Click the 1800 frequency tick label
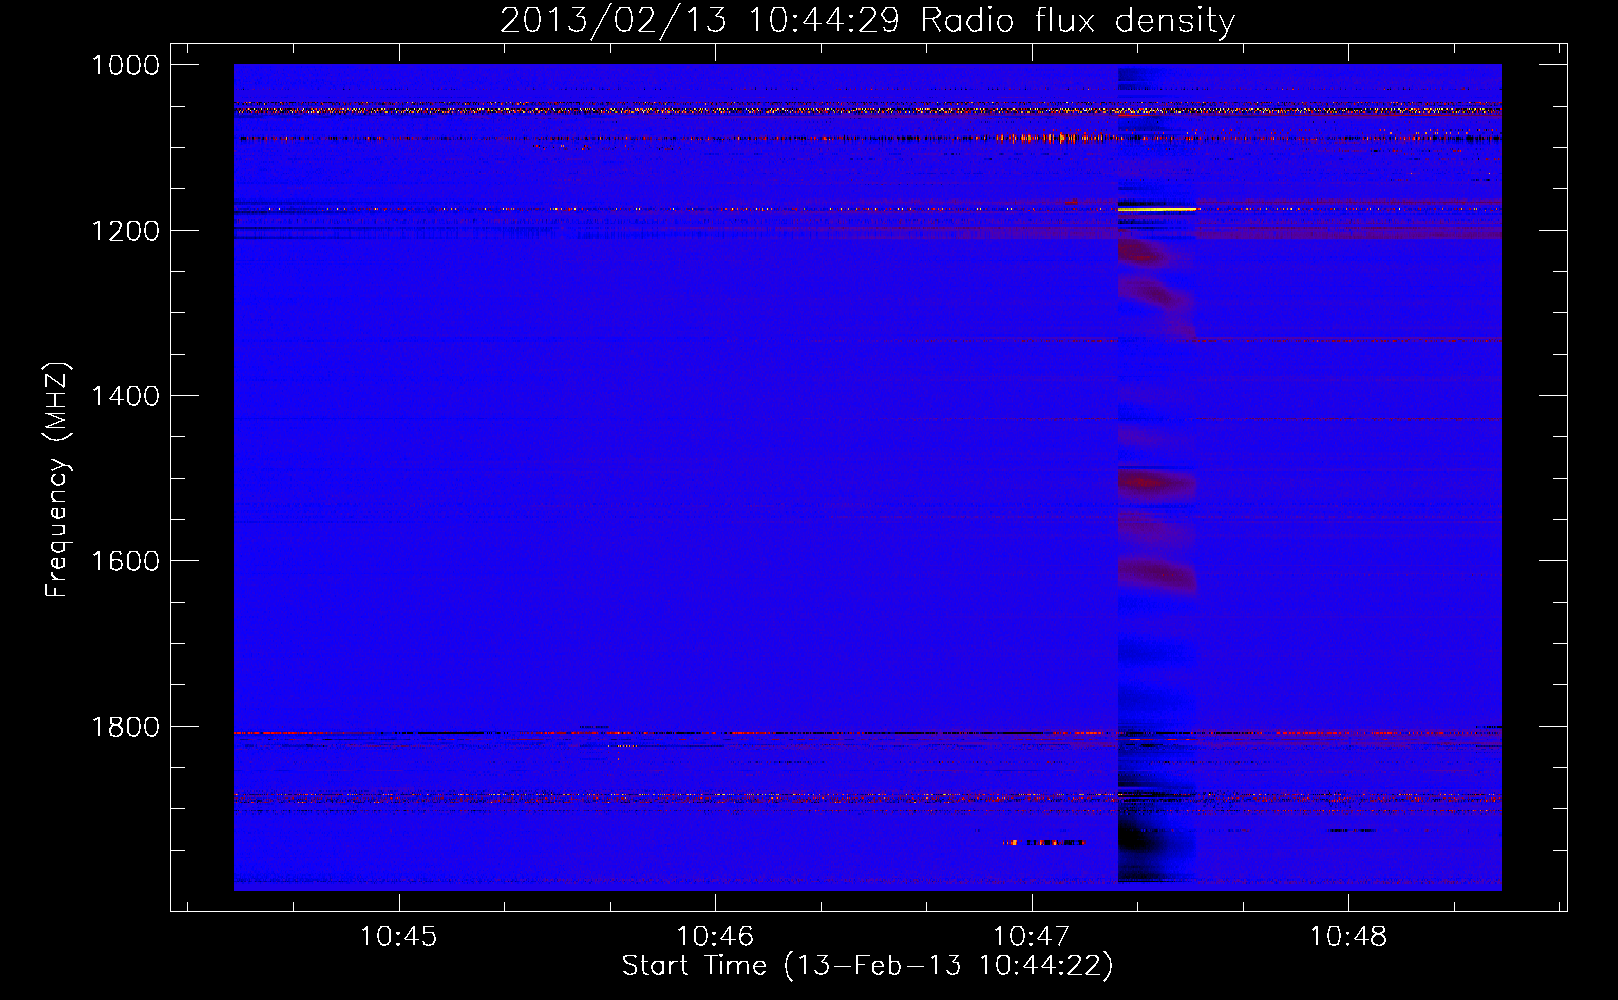 pyautogui.click(x=125, y=727)
